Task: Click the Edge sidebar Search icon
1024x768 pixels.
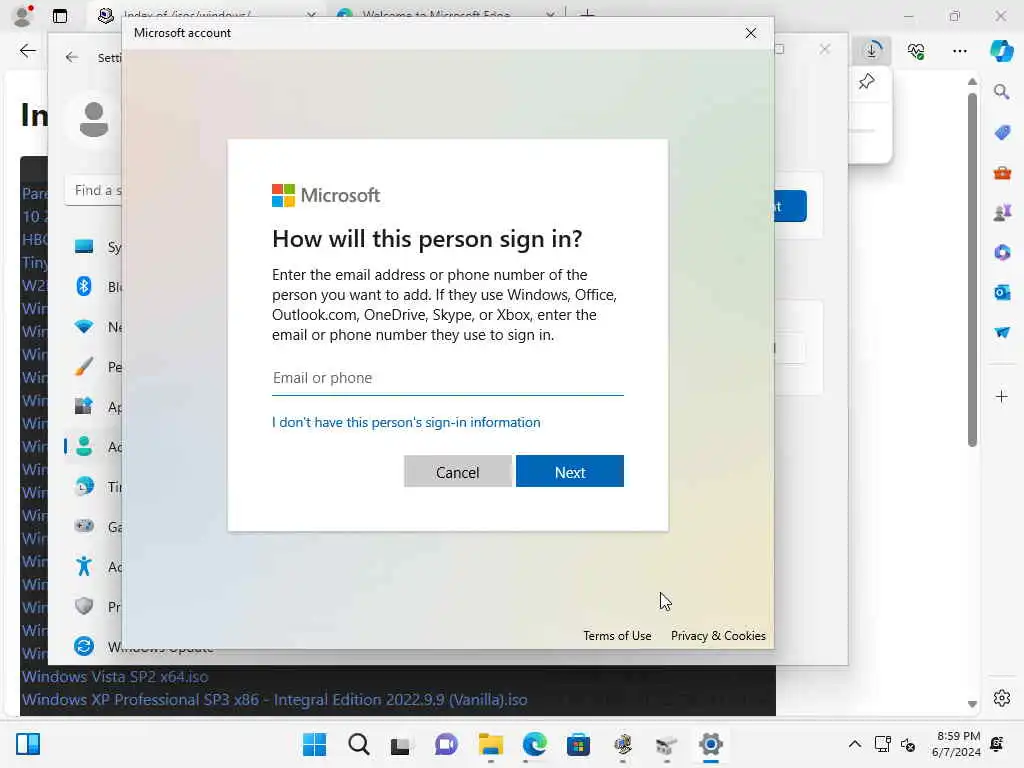Action: 1002,92
